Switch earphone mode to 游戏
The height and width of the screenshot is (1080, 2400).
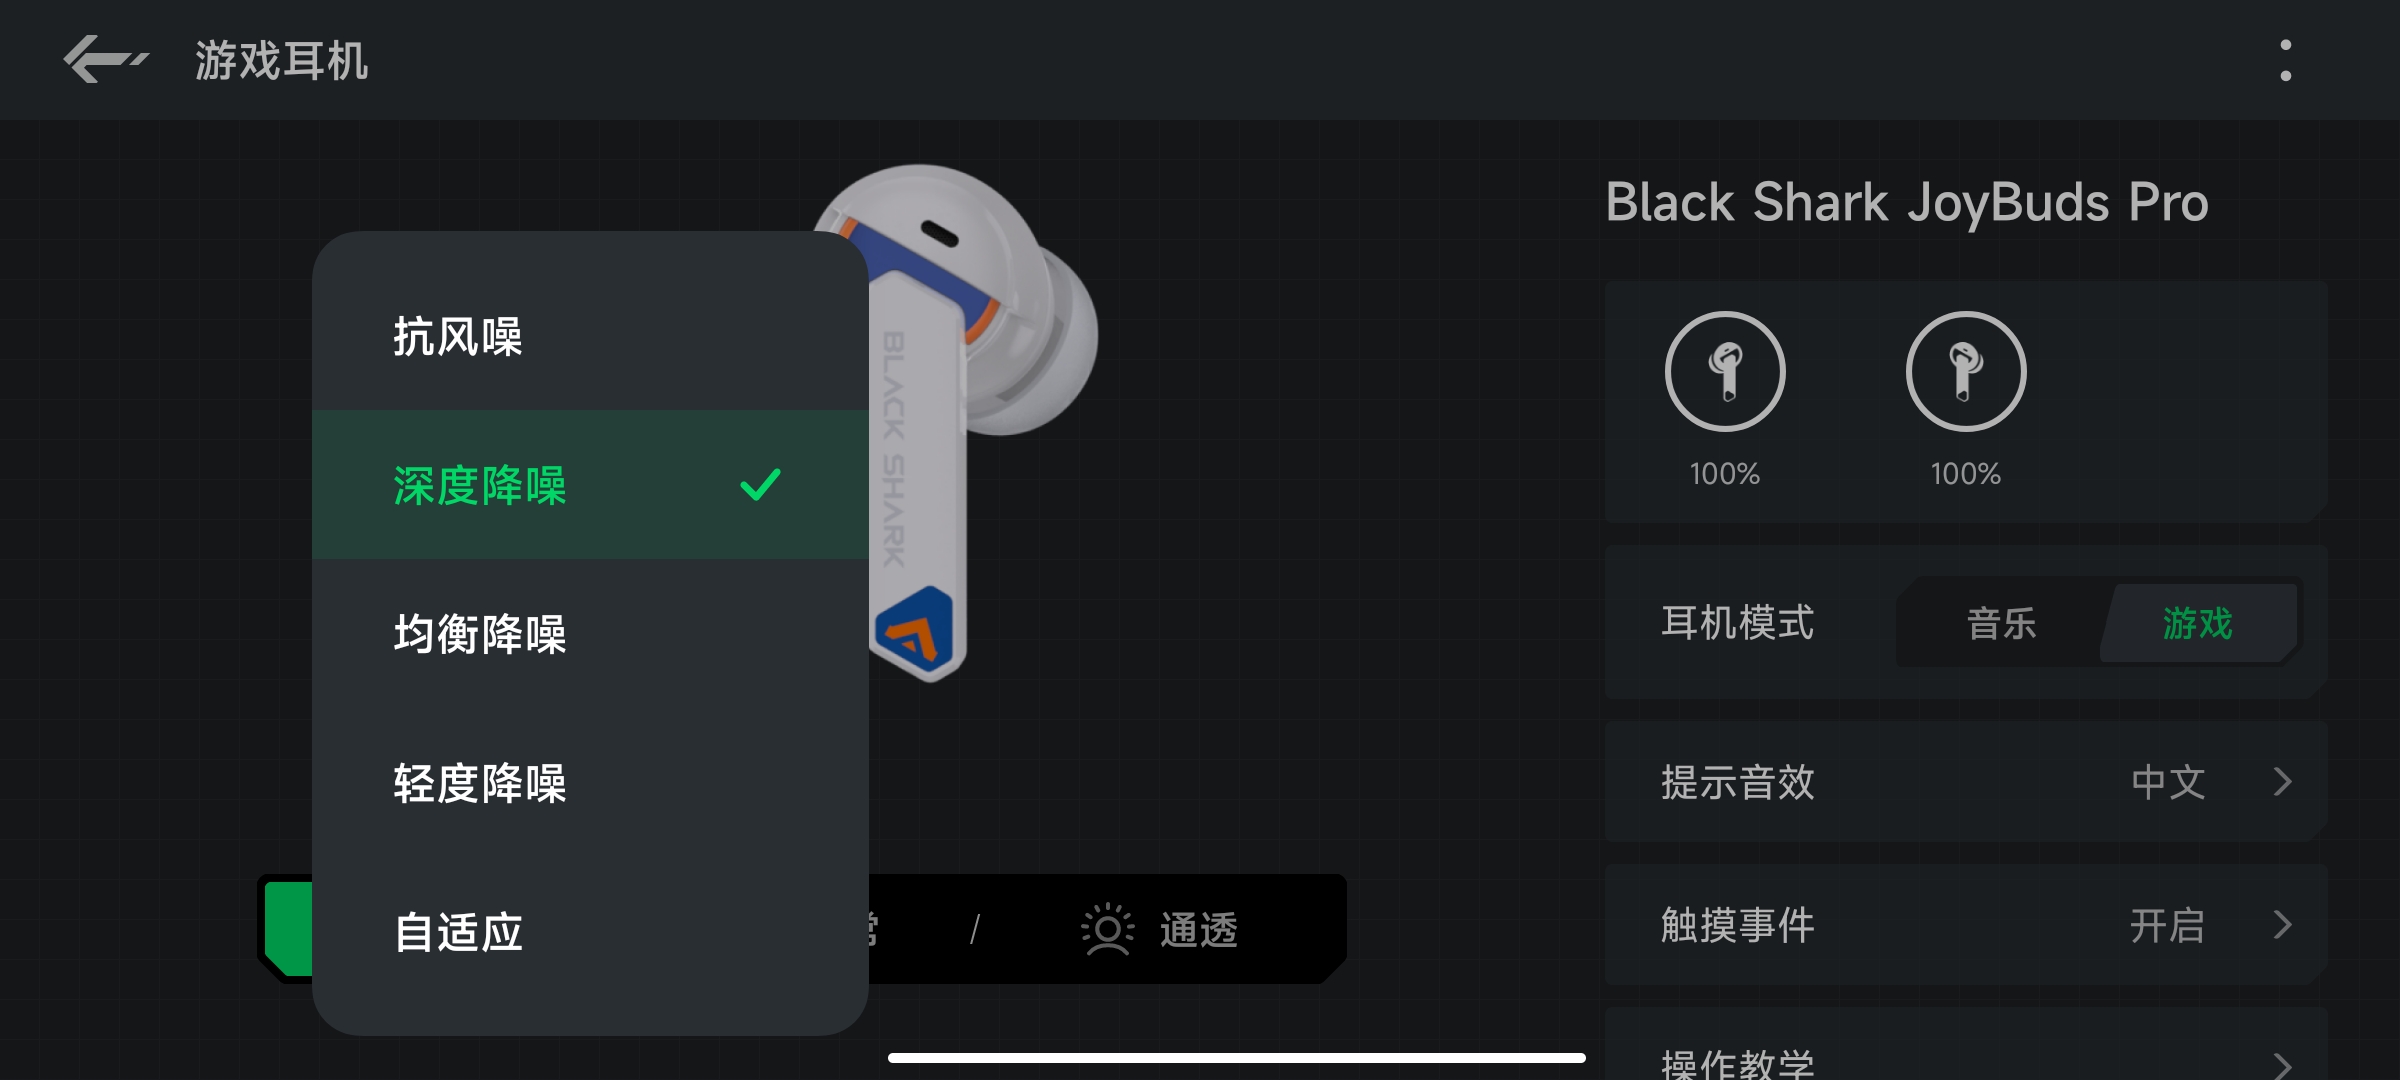[2197, 623]
